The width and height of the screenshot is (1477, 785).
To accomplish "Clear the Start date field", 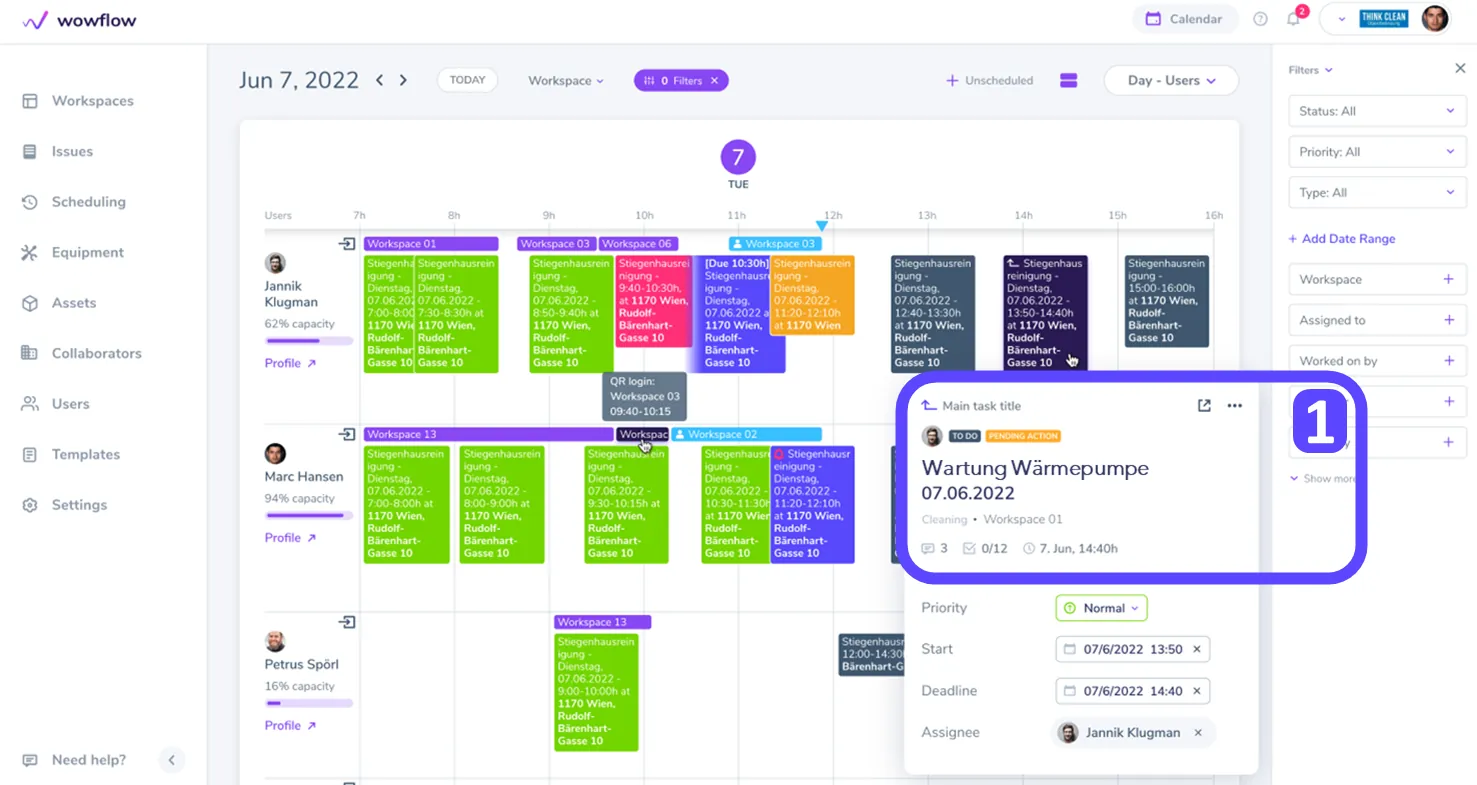I will coord(1196,649).
